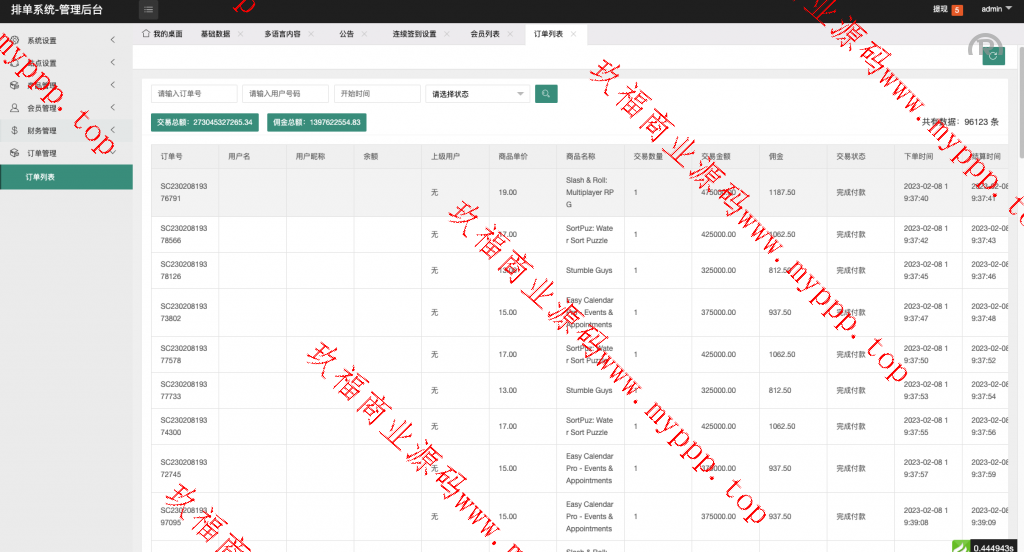Click the 交易总额 green summary button
The height and width of the screenshot is (552, 1024).
pos(204,122)
